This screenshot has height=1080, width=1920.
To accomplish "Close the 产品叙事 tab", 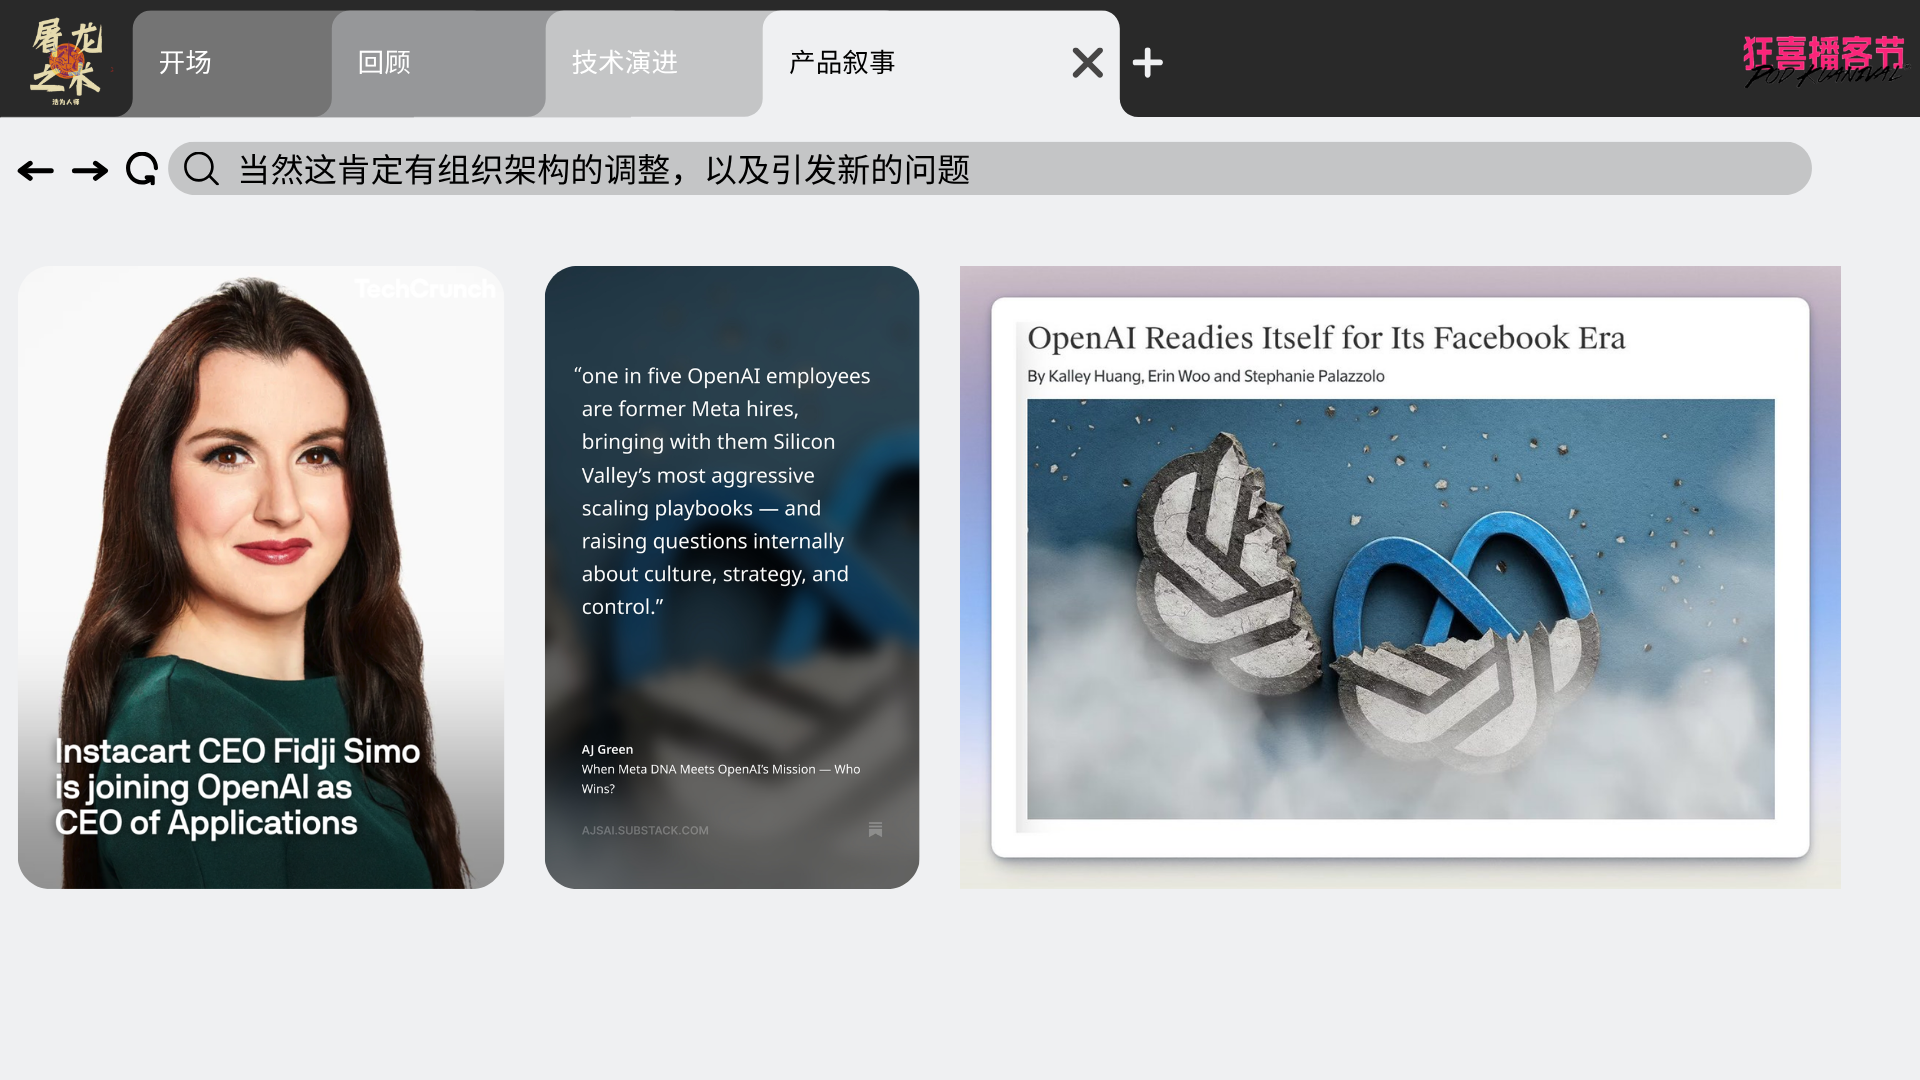I will coord(1087,63).
